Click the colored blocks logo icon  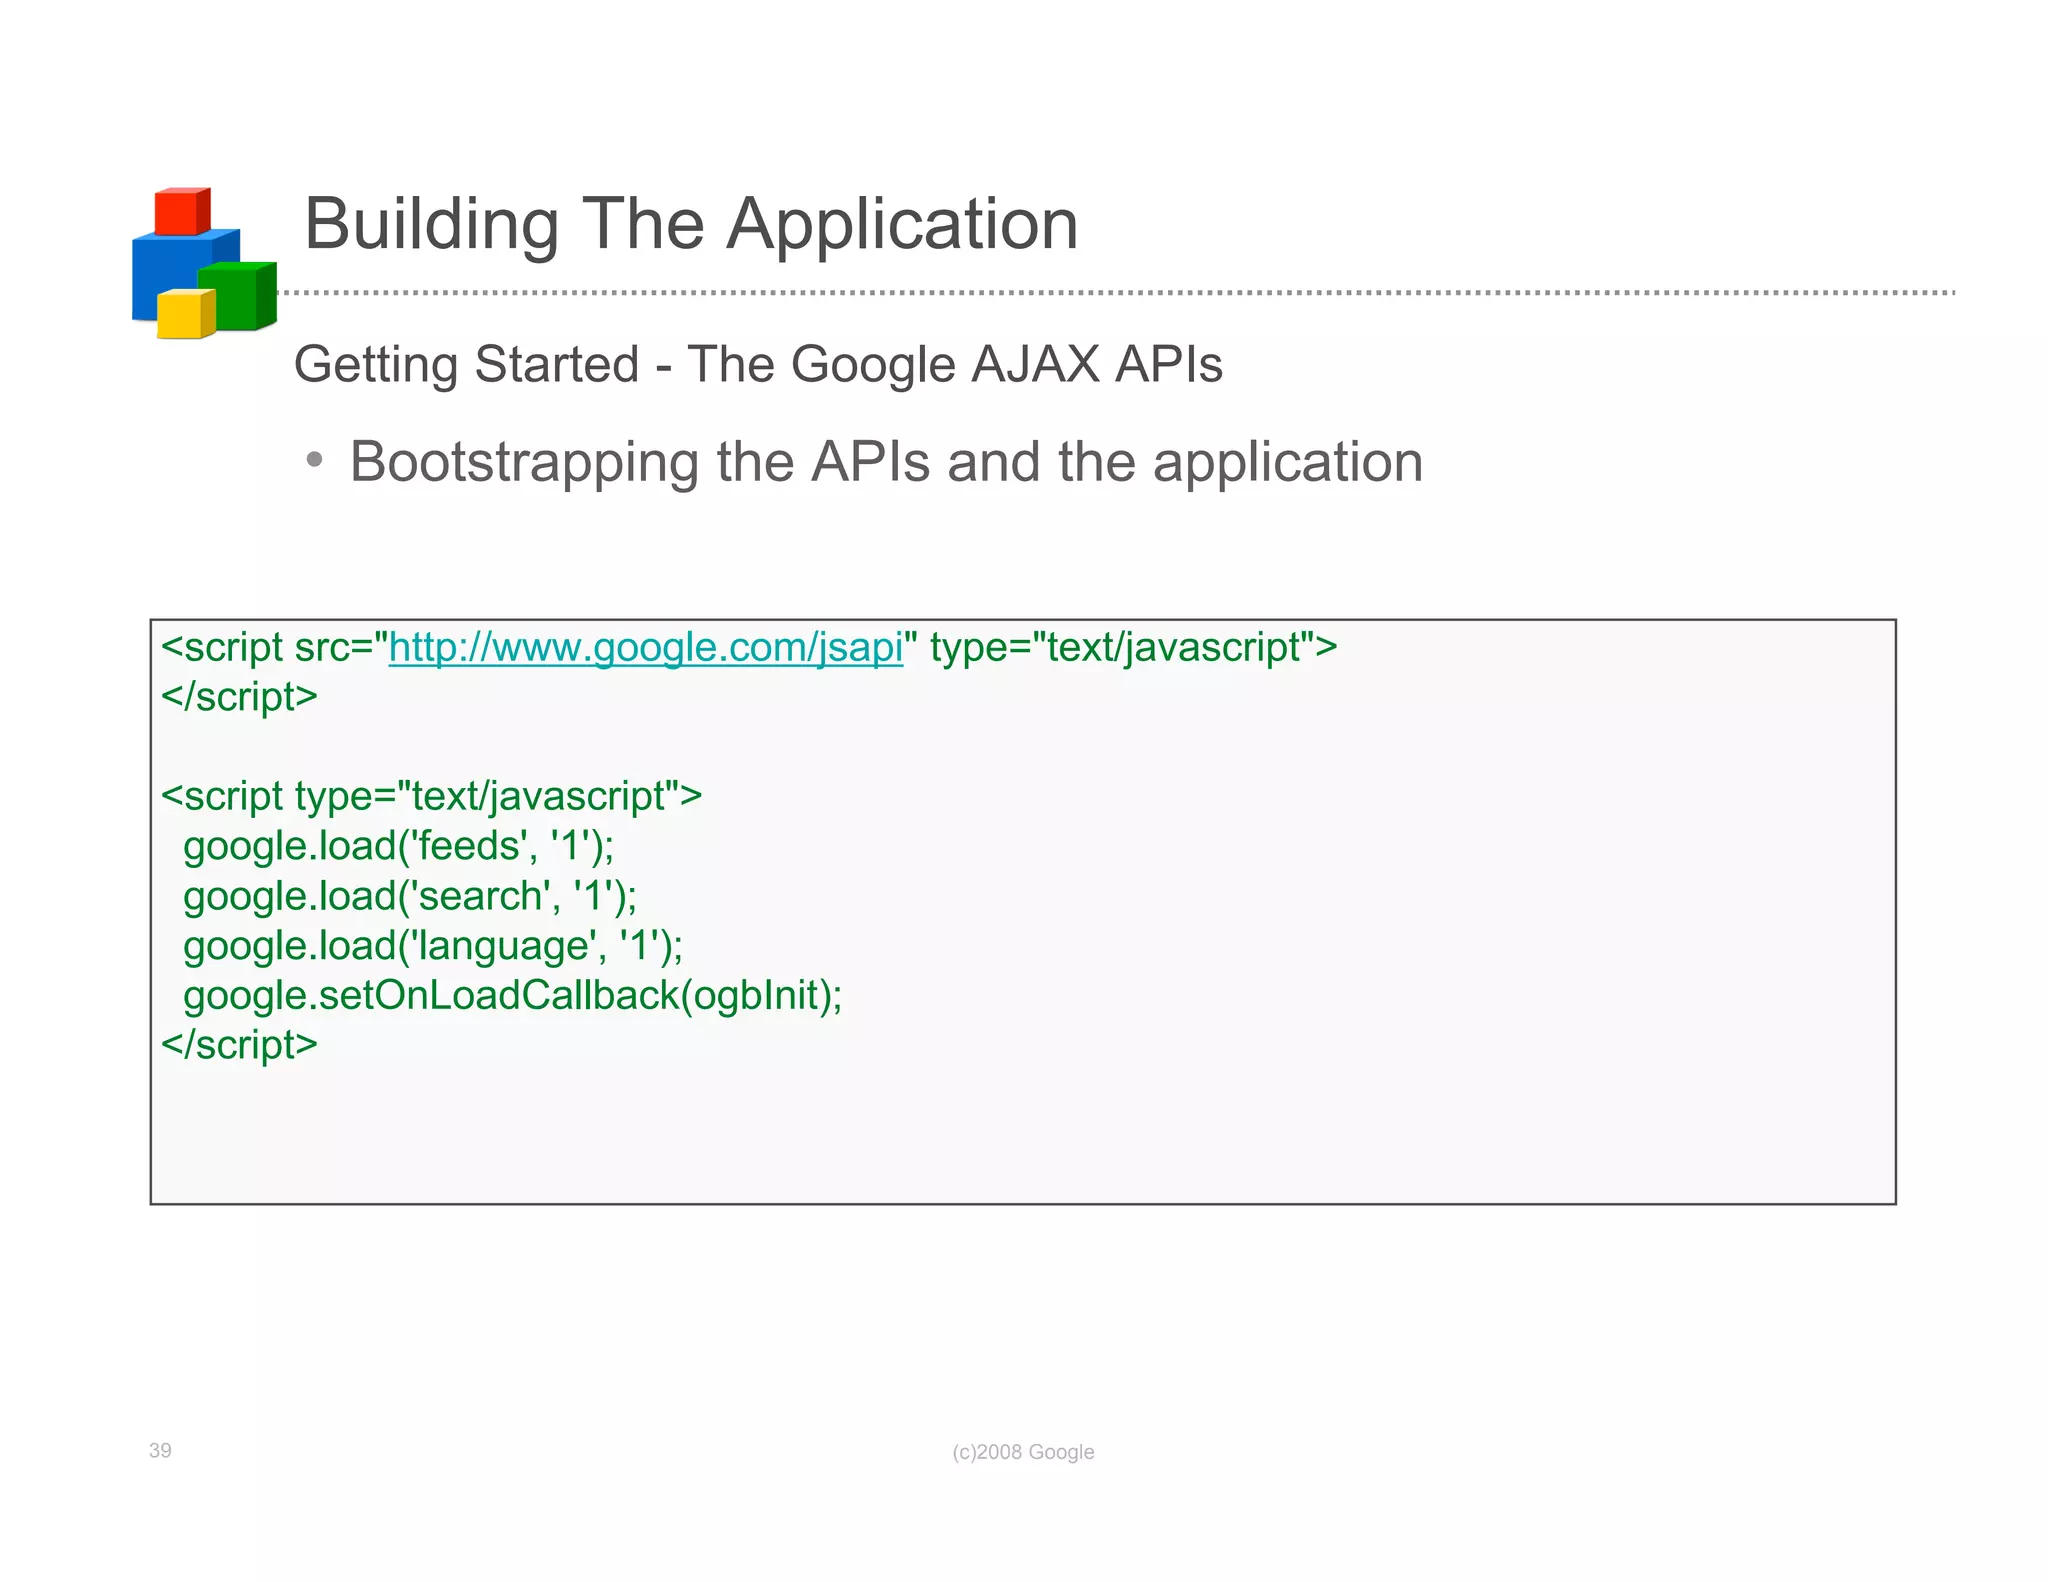tap(204, 263)
